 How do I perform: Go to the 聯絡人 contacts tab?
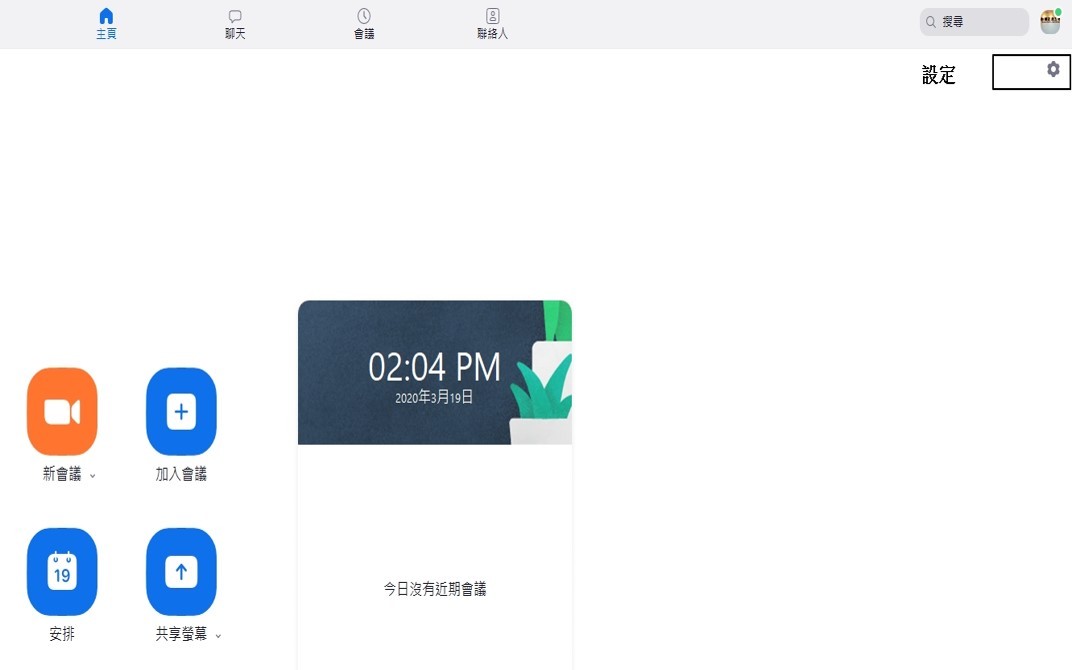pos(492,24)
